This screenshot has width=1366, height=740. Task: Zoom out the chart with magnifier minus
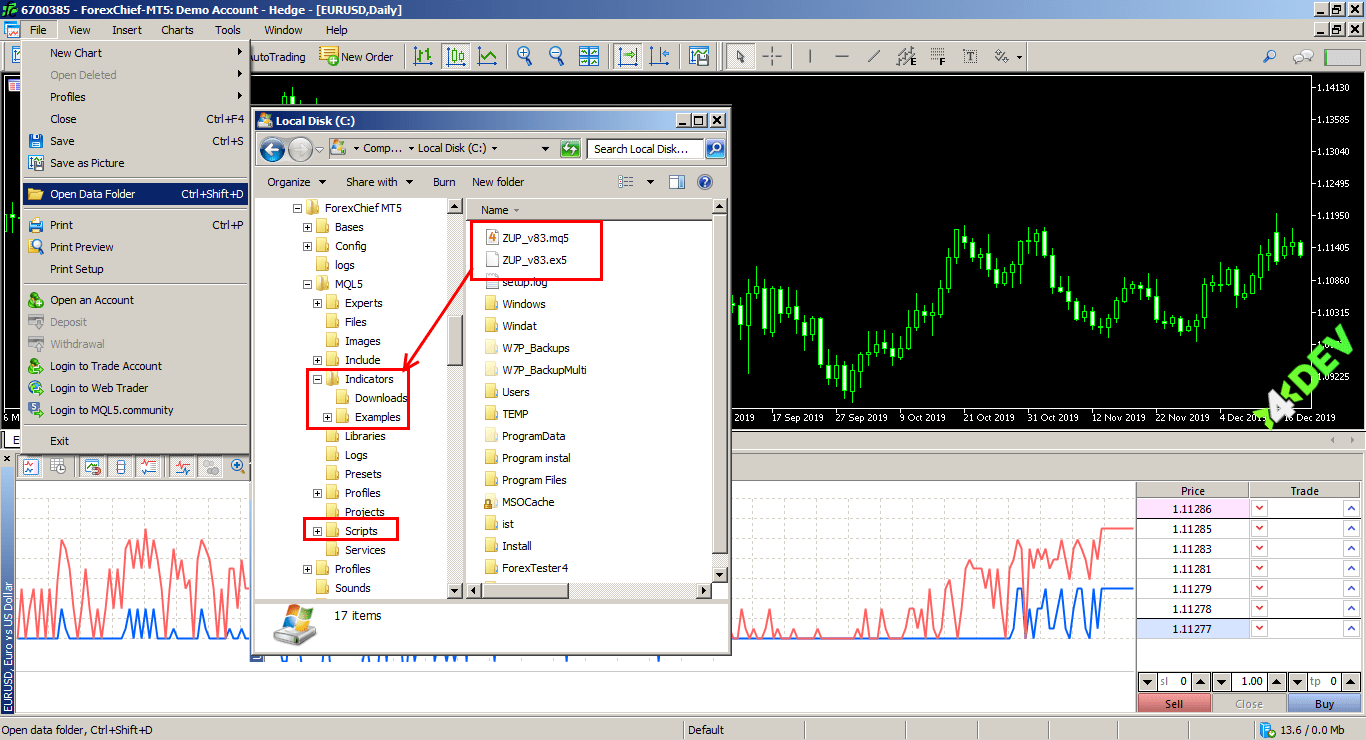pos(556,57)
